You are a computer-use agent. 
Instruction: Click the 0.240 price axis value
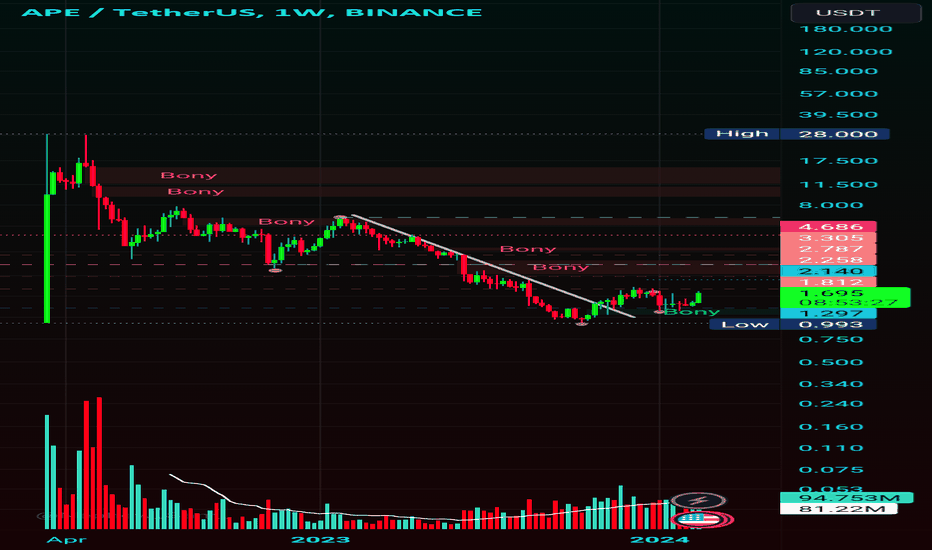coord(831,404)
